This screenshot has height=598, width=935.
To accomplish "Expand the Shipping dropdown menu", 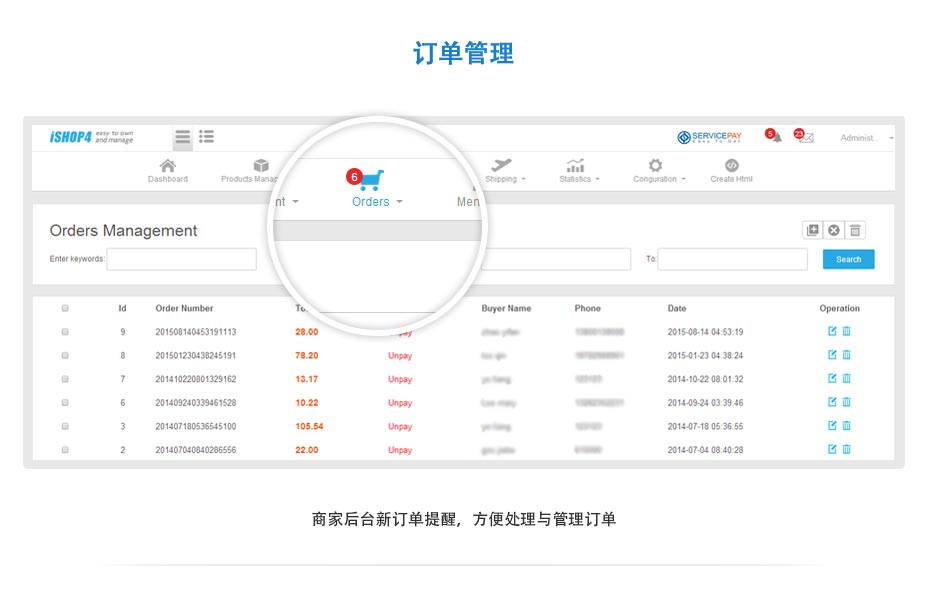I will [x=504, y=170].
